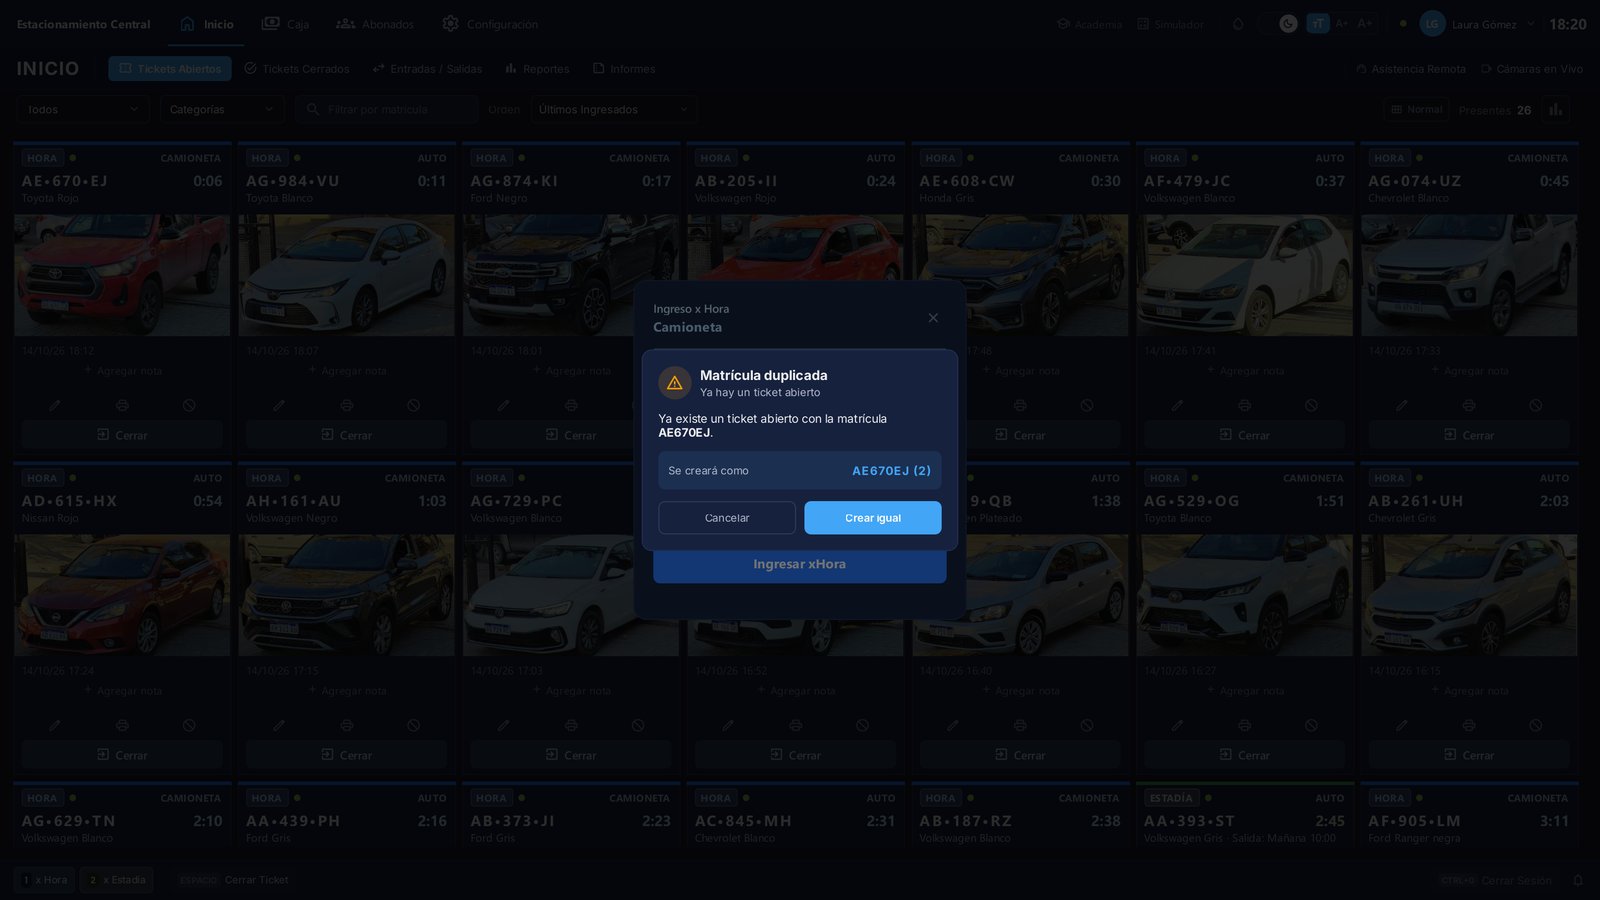Open the Todos filter dropdown
1600x900 pixels.
tap(82, 109)
